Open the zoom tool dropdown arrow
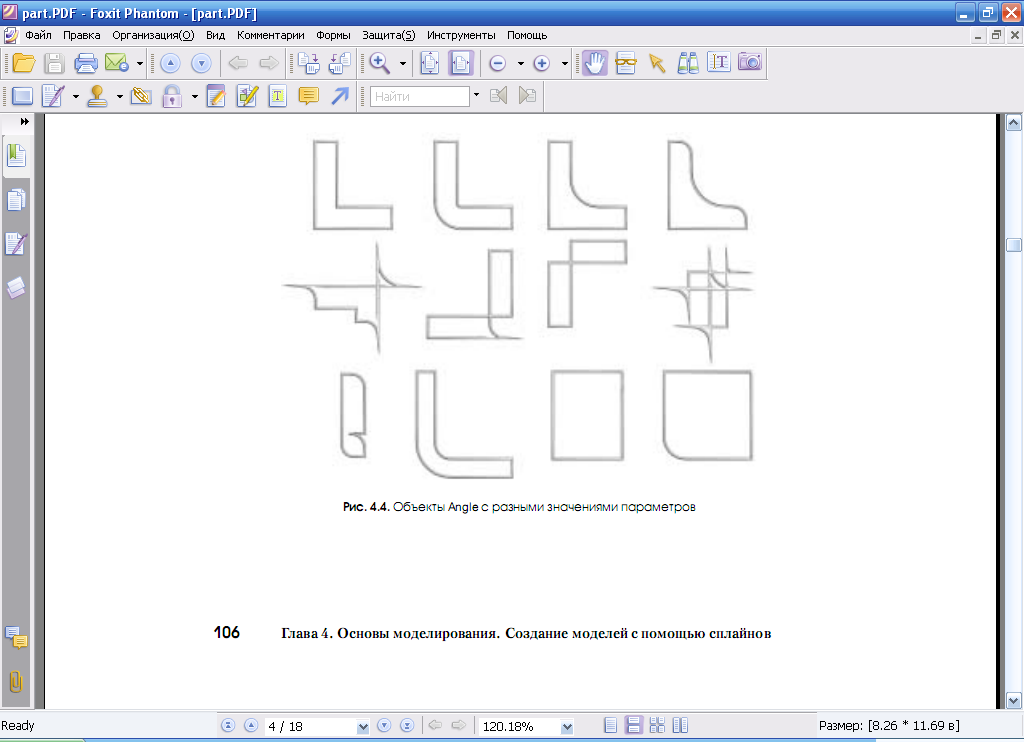This screenshot has width=1024, height=742. [x=403, y=63]
